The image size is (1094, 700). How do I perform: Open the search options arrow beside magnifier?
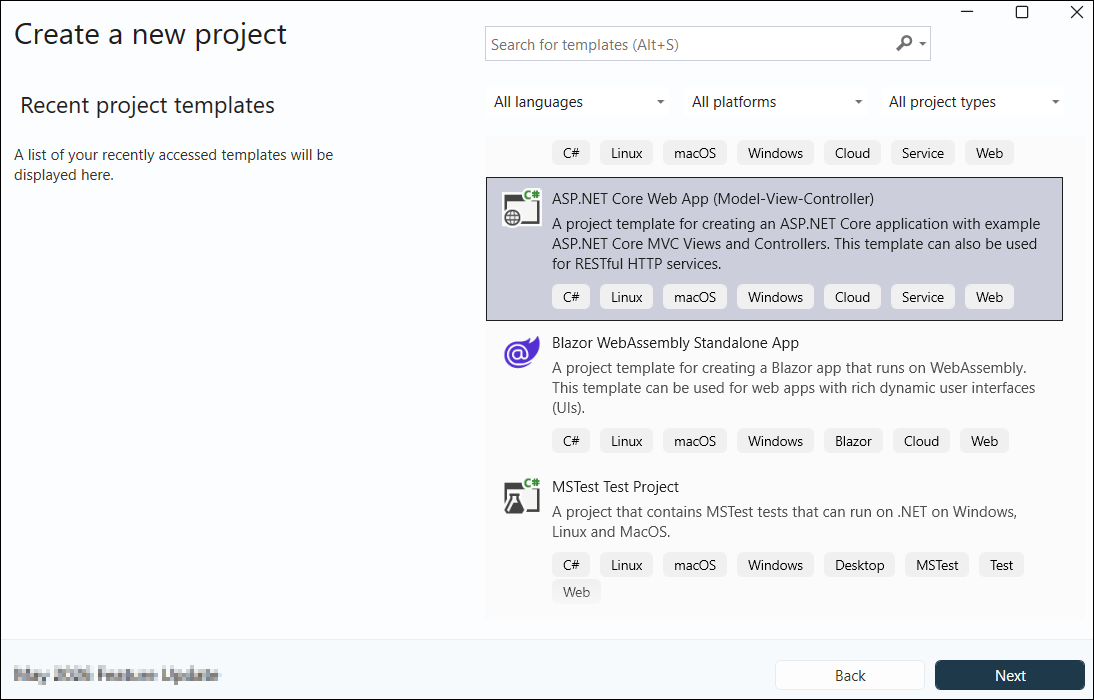tap(922, 44)
